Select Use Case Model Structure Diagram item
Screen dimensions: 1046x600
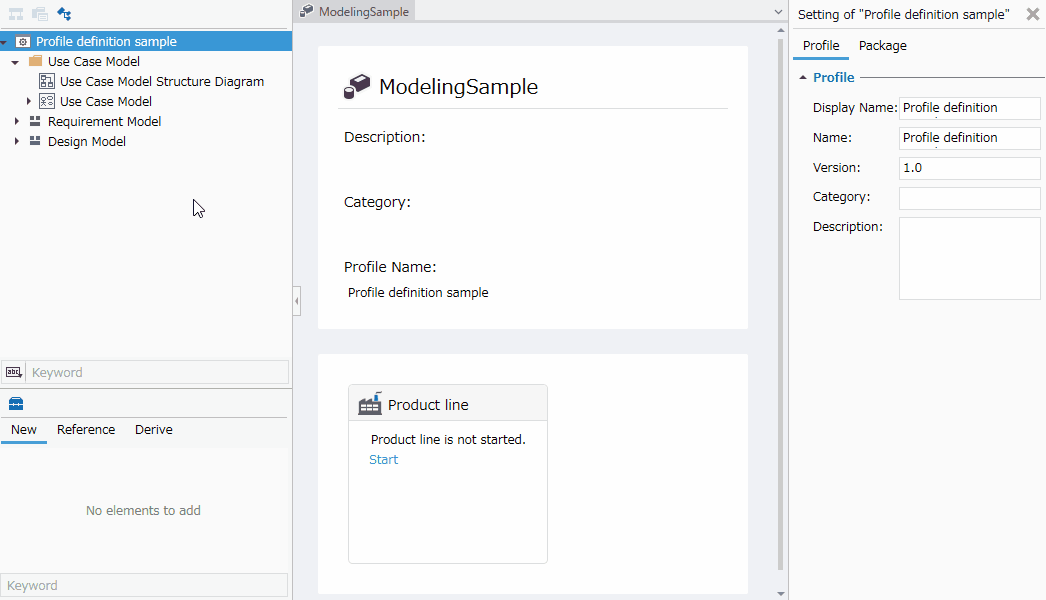(161, 81)
